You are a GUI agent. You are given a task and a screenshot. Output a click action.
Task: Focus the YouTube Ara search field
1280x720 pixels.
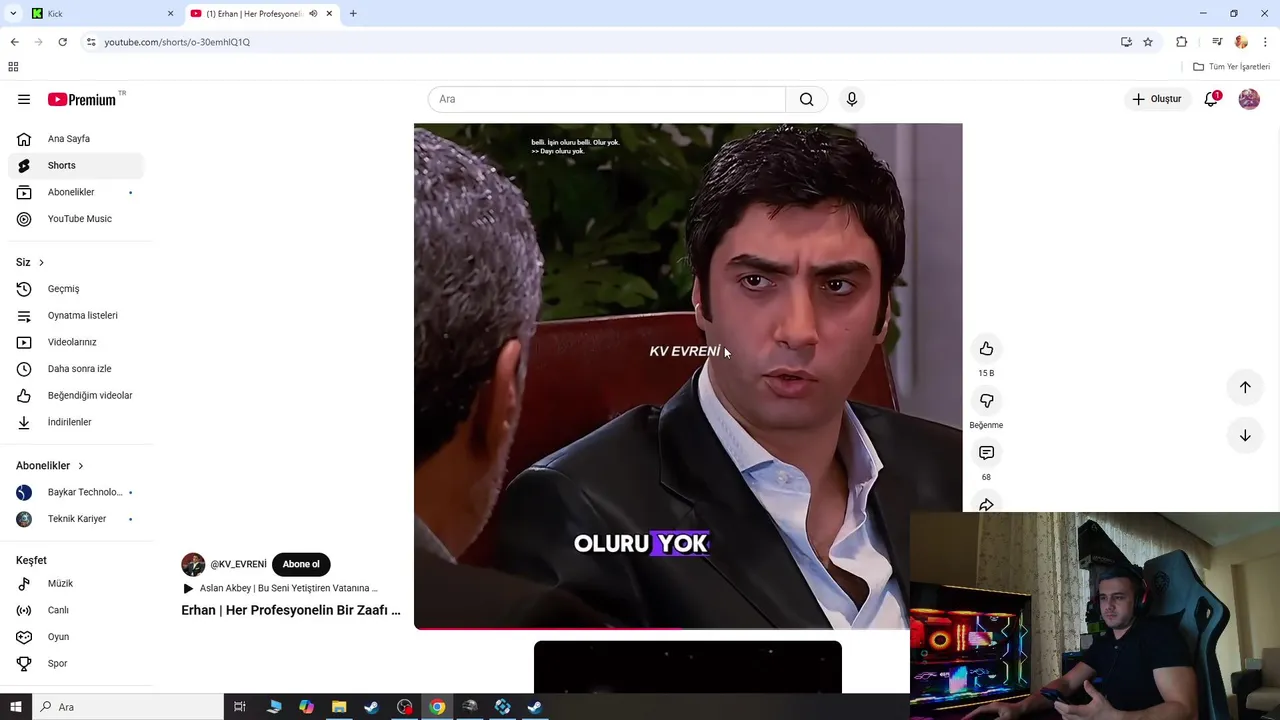coord(607,99)
